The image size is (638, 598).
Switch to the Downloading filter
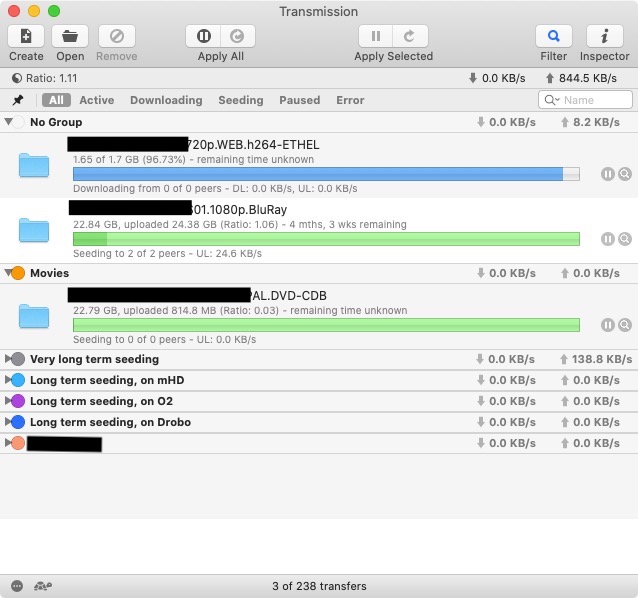166,100
